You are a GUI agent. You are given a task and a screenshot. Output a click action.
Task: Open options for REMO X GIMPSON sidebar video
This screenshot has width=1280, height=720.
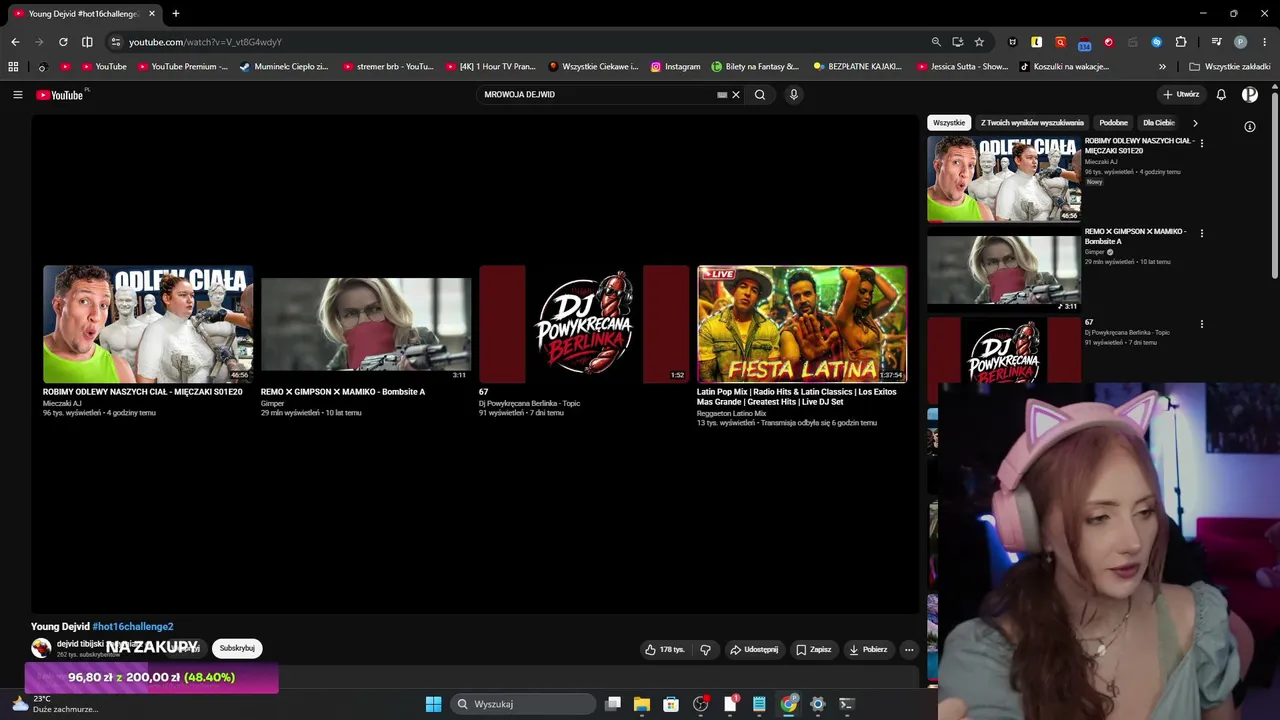pyautogui.click(x=1202, y=233)
